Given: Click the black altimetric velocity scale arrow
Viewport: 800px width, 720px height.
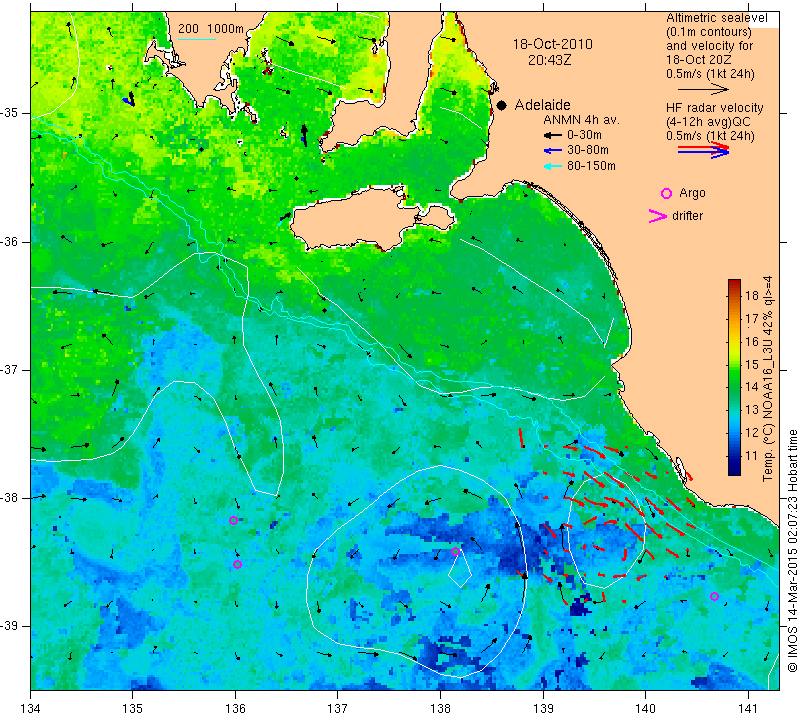Looking at the screenshot, I should pos(703,89).
